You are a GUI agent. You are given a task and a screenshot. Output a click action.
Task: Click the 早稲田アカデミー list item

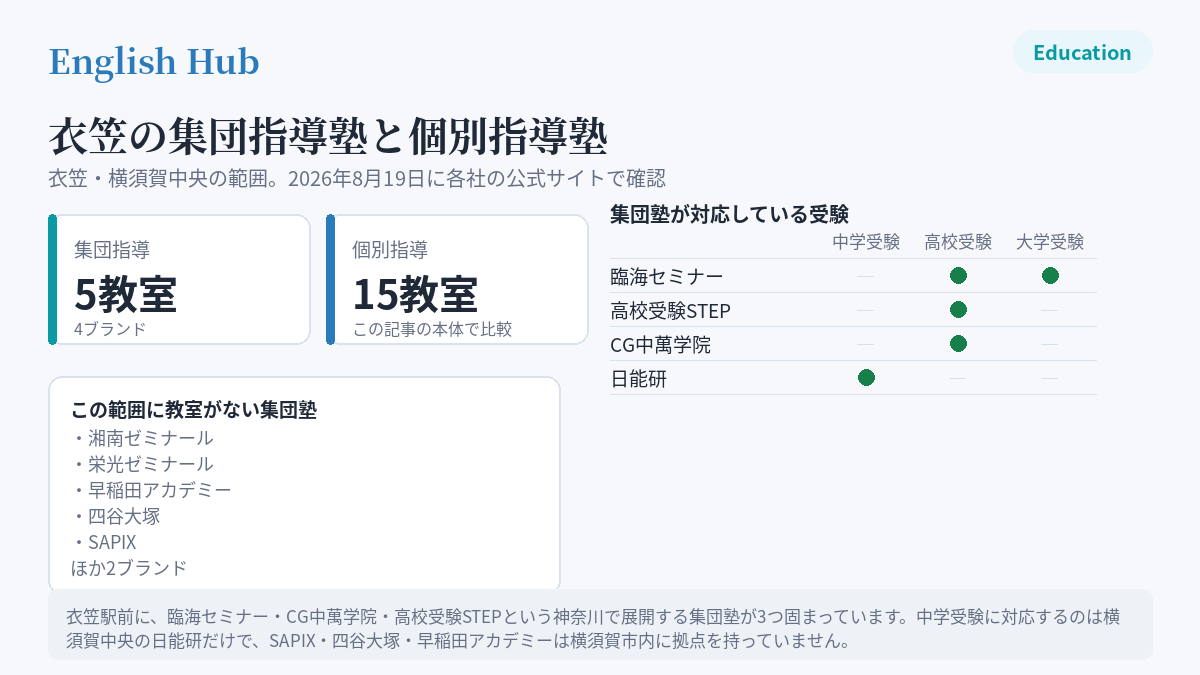tap(151, 490)
